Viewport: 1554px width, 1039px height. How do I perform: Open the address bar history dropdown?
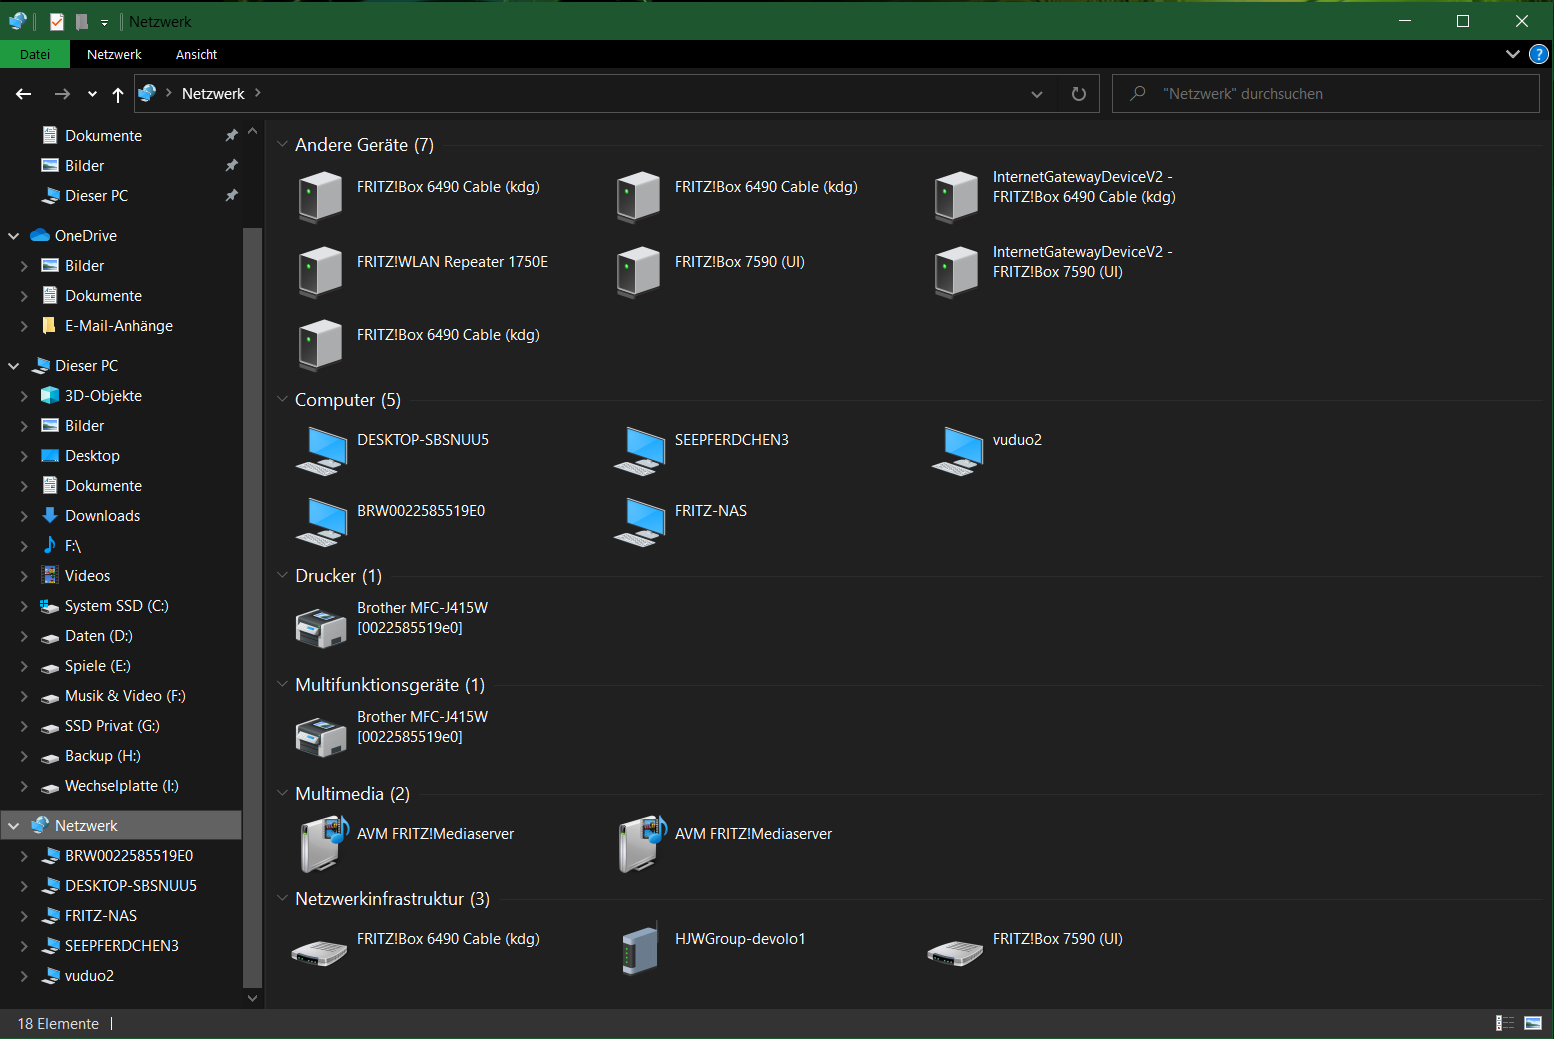click(x=1037, y=94)
